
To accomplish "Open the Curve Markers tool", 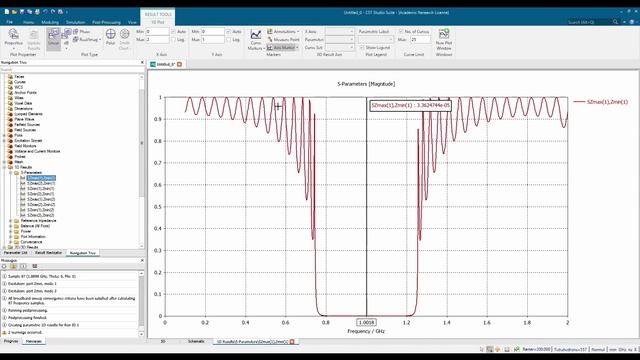I will [256, 40].
